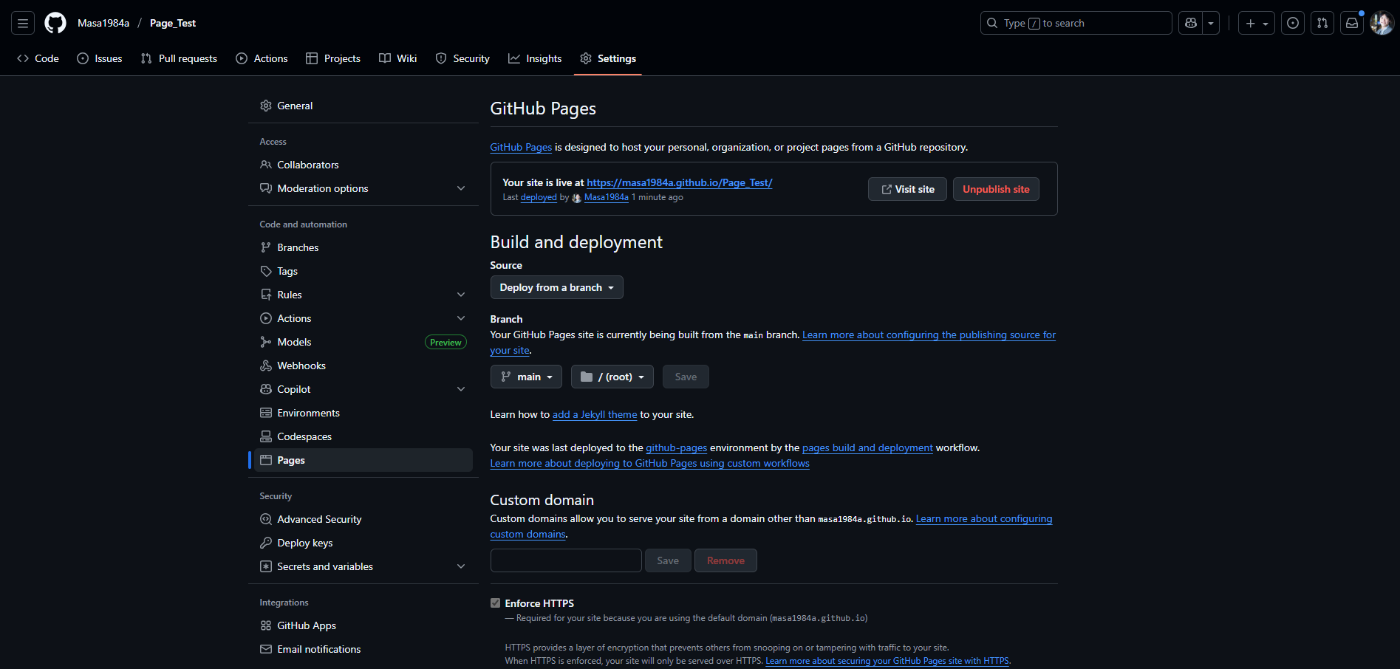Open the hamburger navigation menu

point(24,23)
